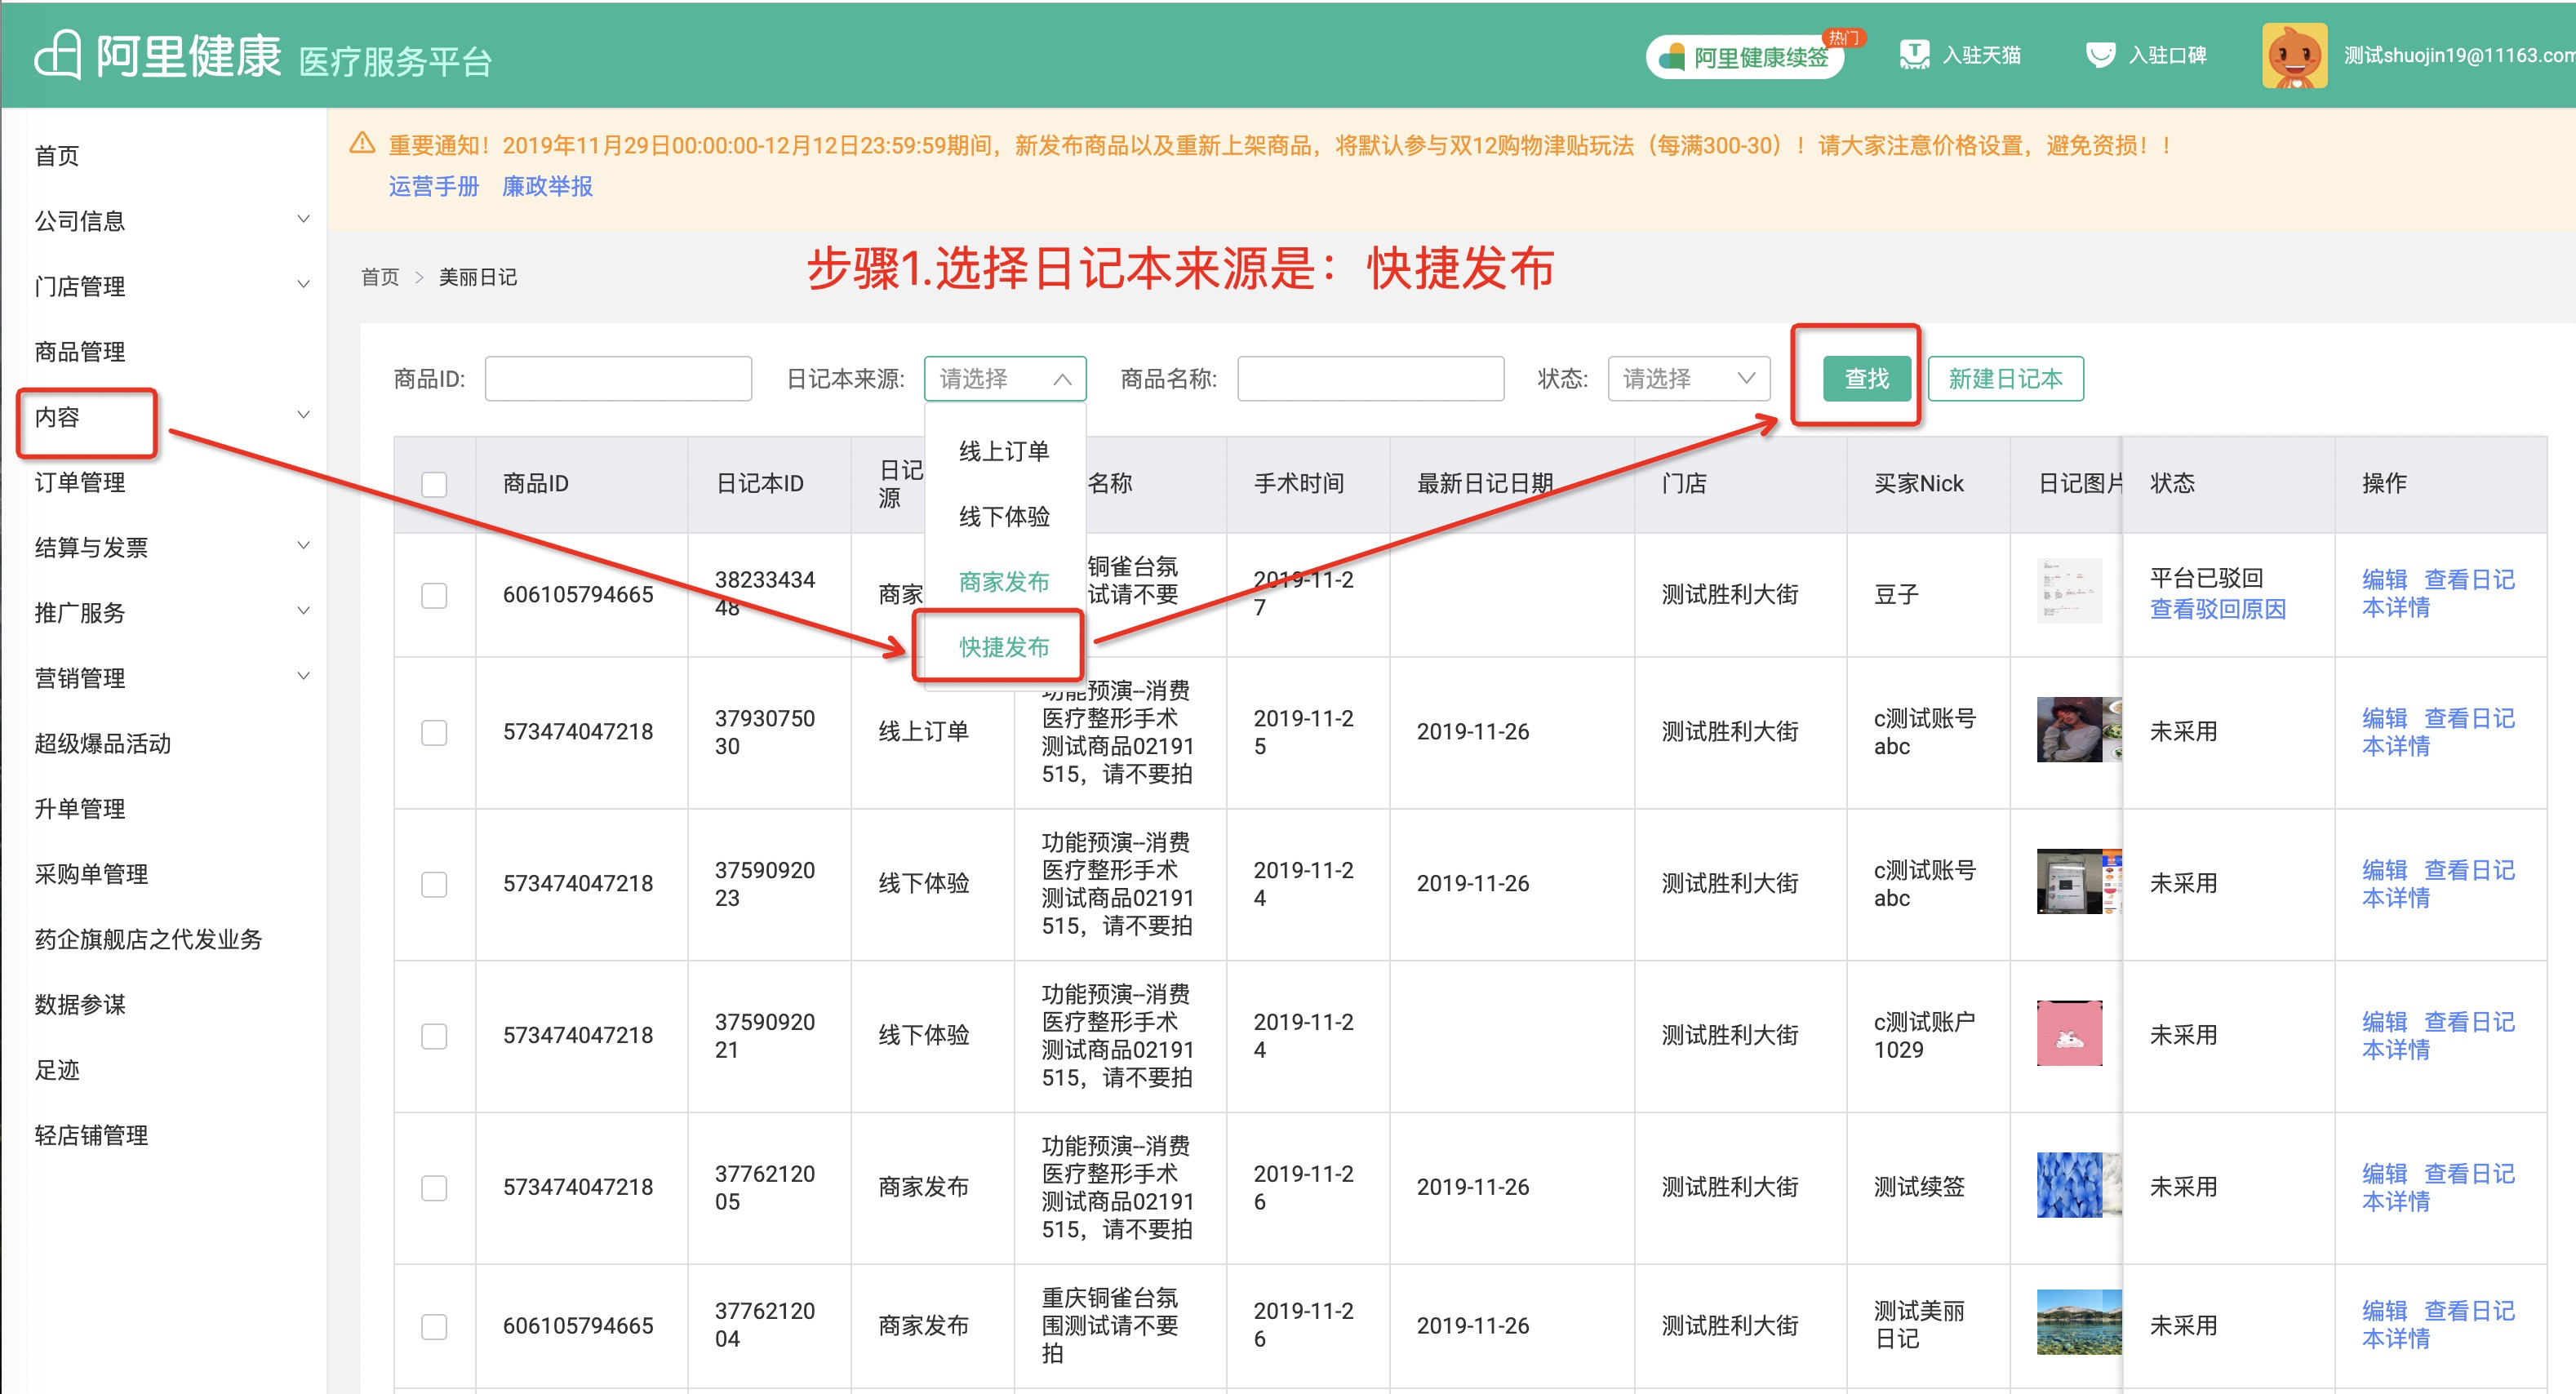2576x1394 pixels.
Task: Go to 首页 in sidebar
Action: point(57,156)
